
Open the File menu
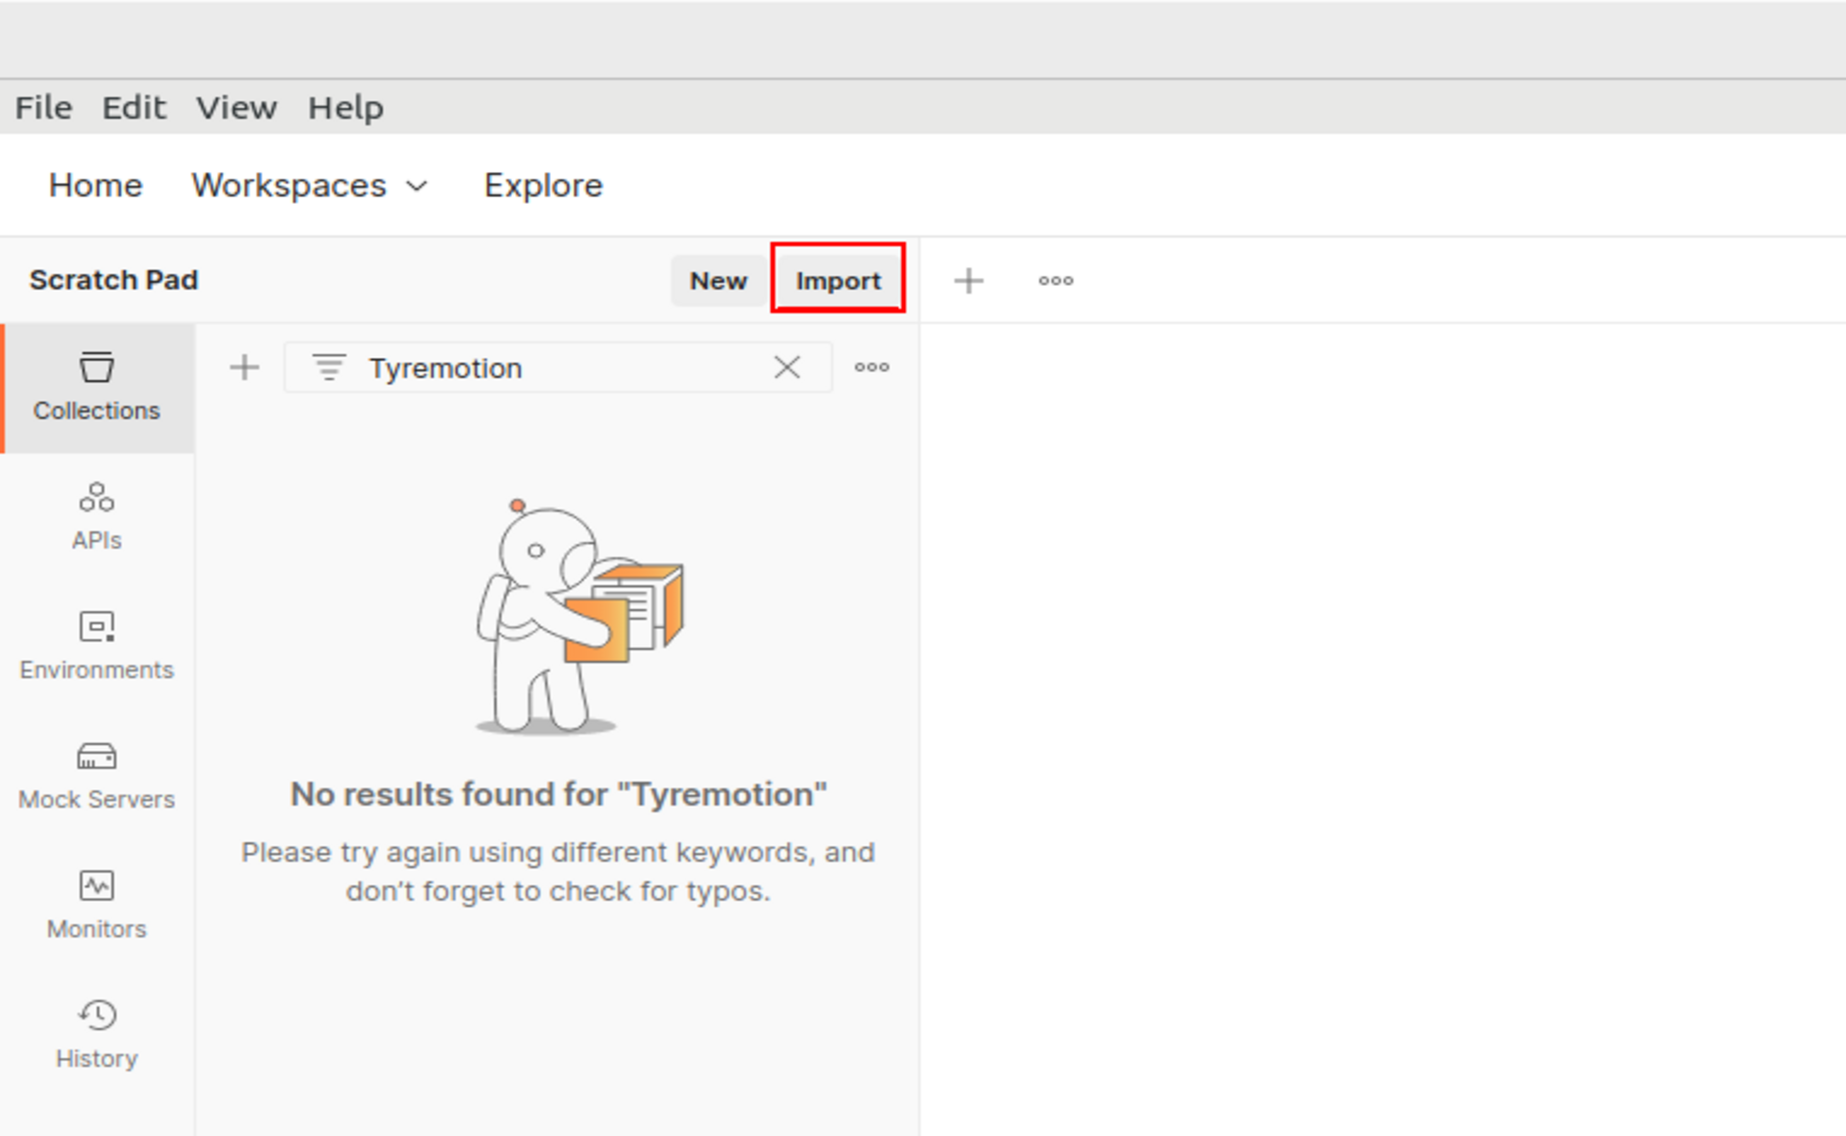[43, 107]
